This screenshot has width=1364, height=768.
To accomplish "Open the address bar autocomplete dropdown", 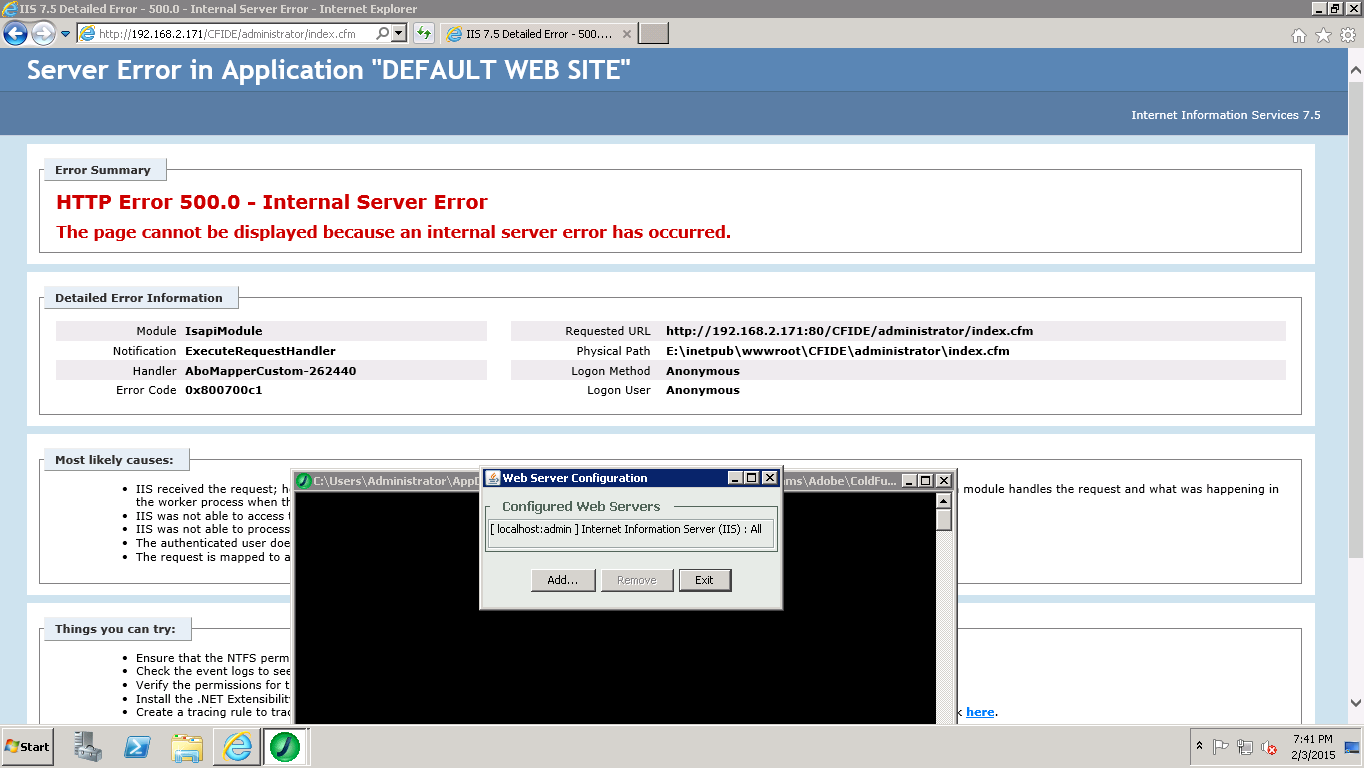I will 399,34.
